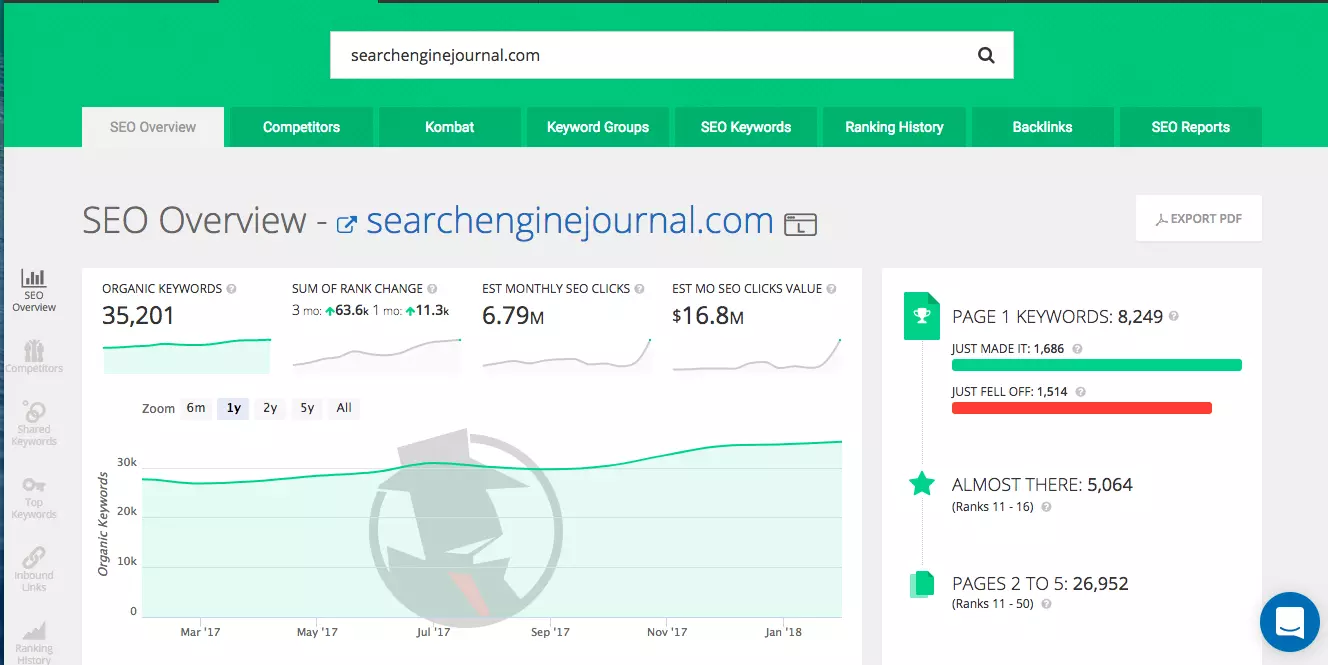Click the $16.8M clicks value figure

708,317
